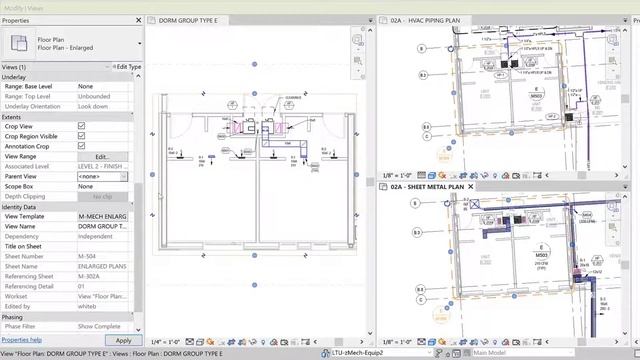Screen dimensions: 640x360
Task: Click Detail Level icon in SHEET METAL PLAN view
Action: [x=421, y=342]
